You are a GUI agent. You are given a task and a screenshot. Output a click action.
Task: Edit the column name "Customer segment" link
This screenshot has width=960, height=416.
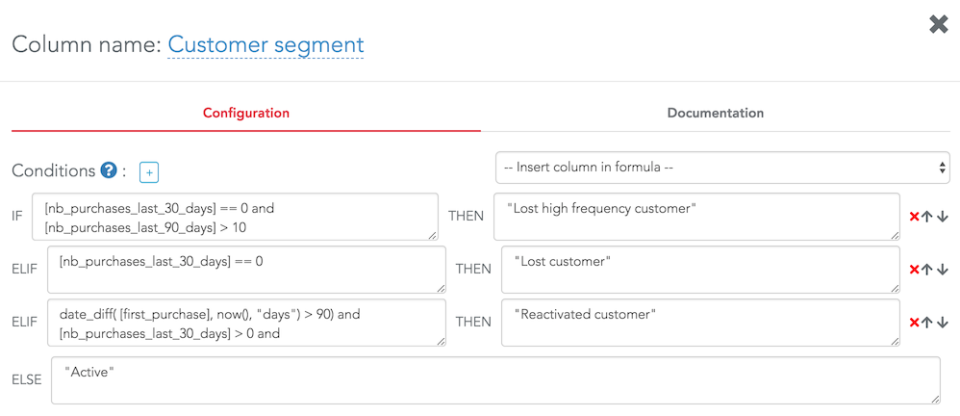[x=265, y=45]
